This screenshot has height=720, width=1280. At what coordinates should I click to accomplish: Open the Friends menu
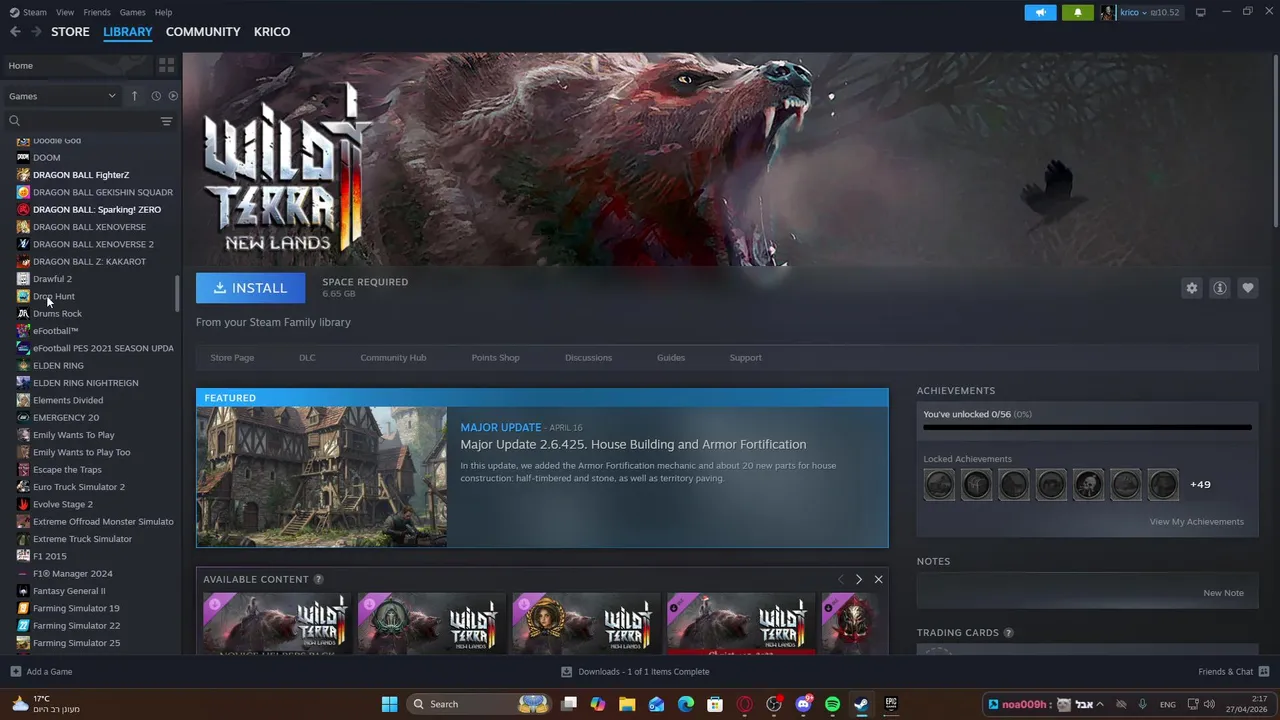click(x=97, y=12)
